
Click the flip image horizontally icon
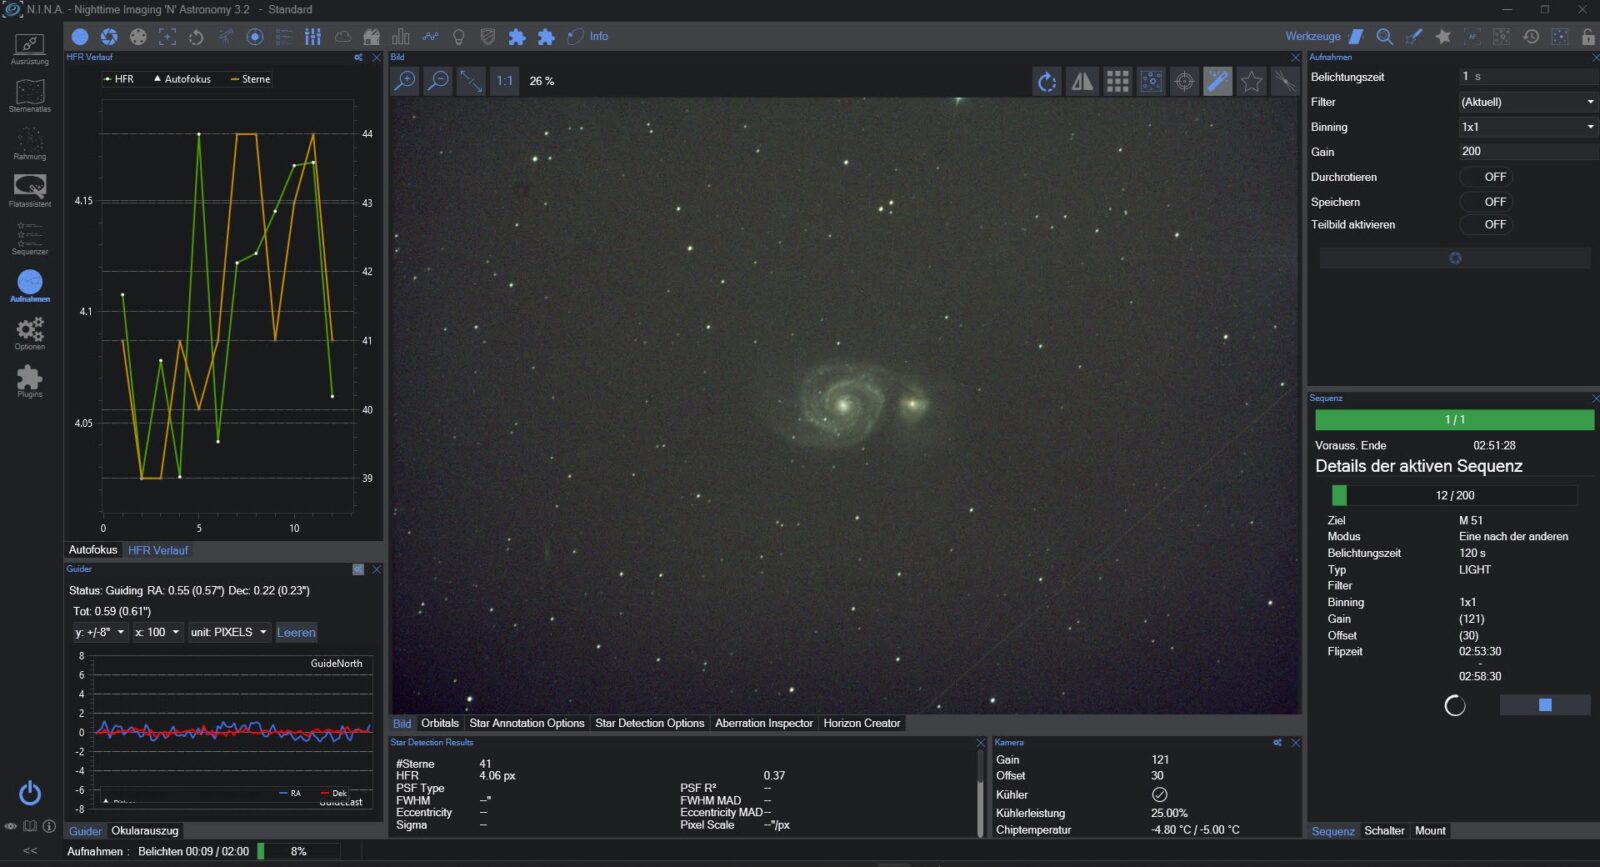click(1082, 82)
